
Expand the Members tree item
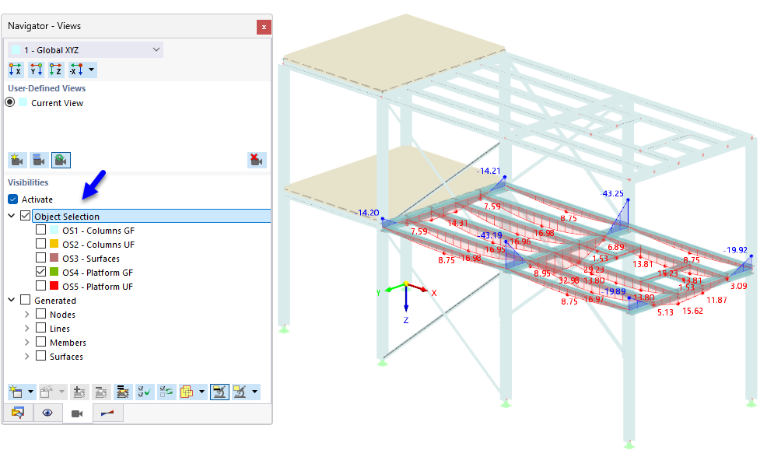point(27,343)
